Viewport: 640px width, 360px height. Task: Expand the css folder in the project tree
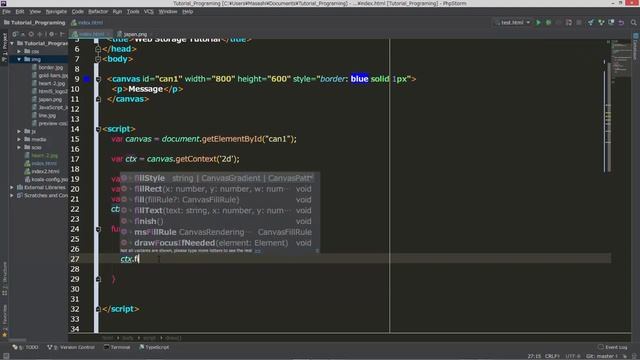click(19, 51)
